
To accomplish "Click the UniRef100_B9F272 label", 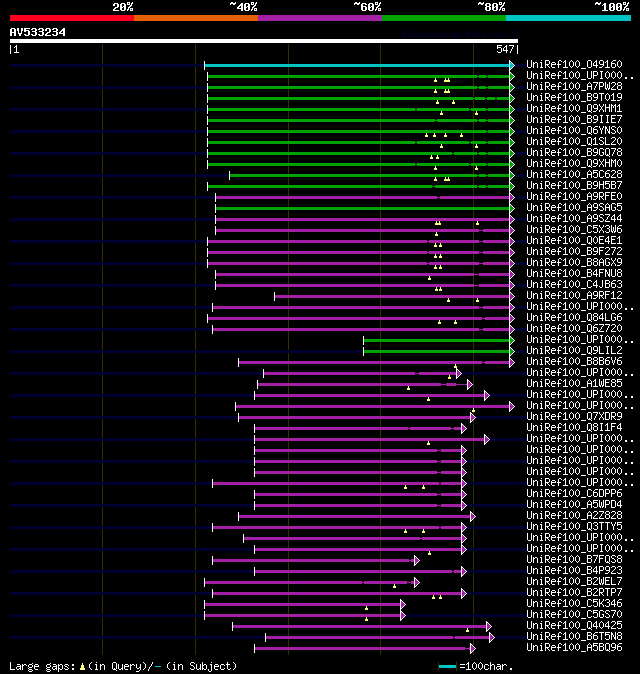I will 574,251.
